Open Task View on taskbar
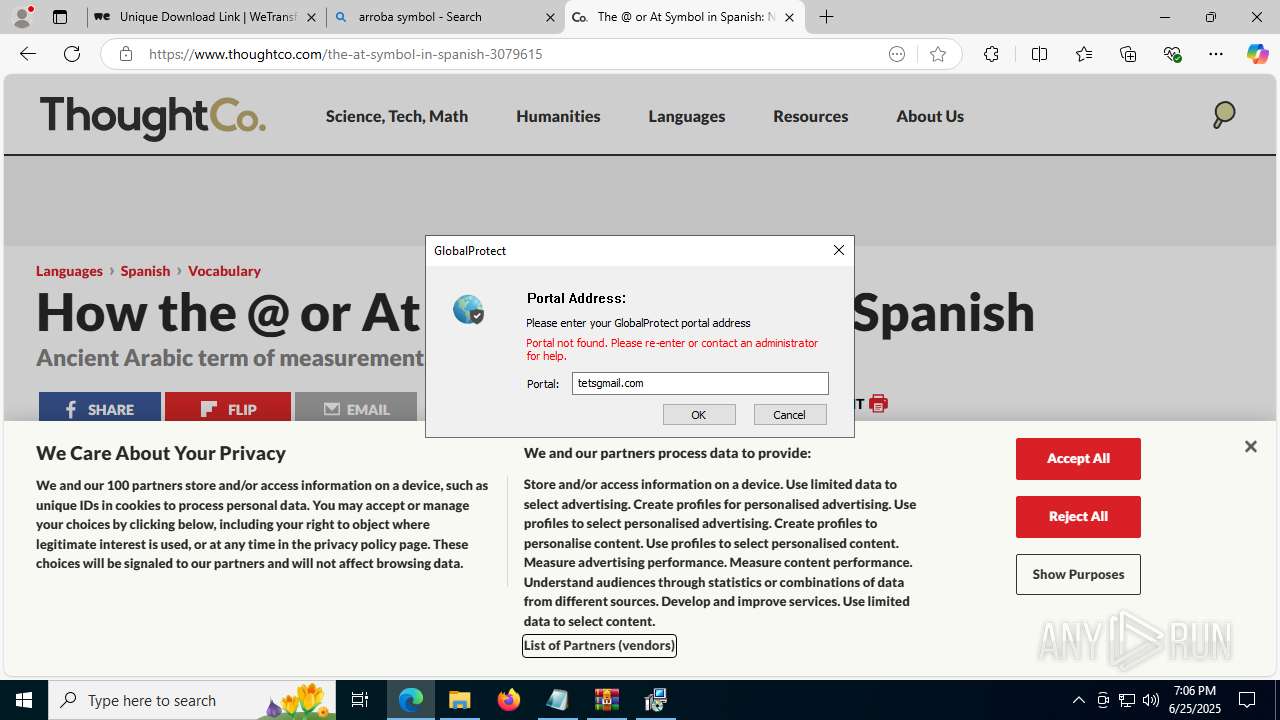Screen dimensions: 1280x720 pyautogui.click(x=360, y=700)
